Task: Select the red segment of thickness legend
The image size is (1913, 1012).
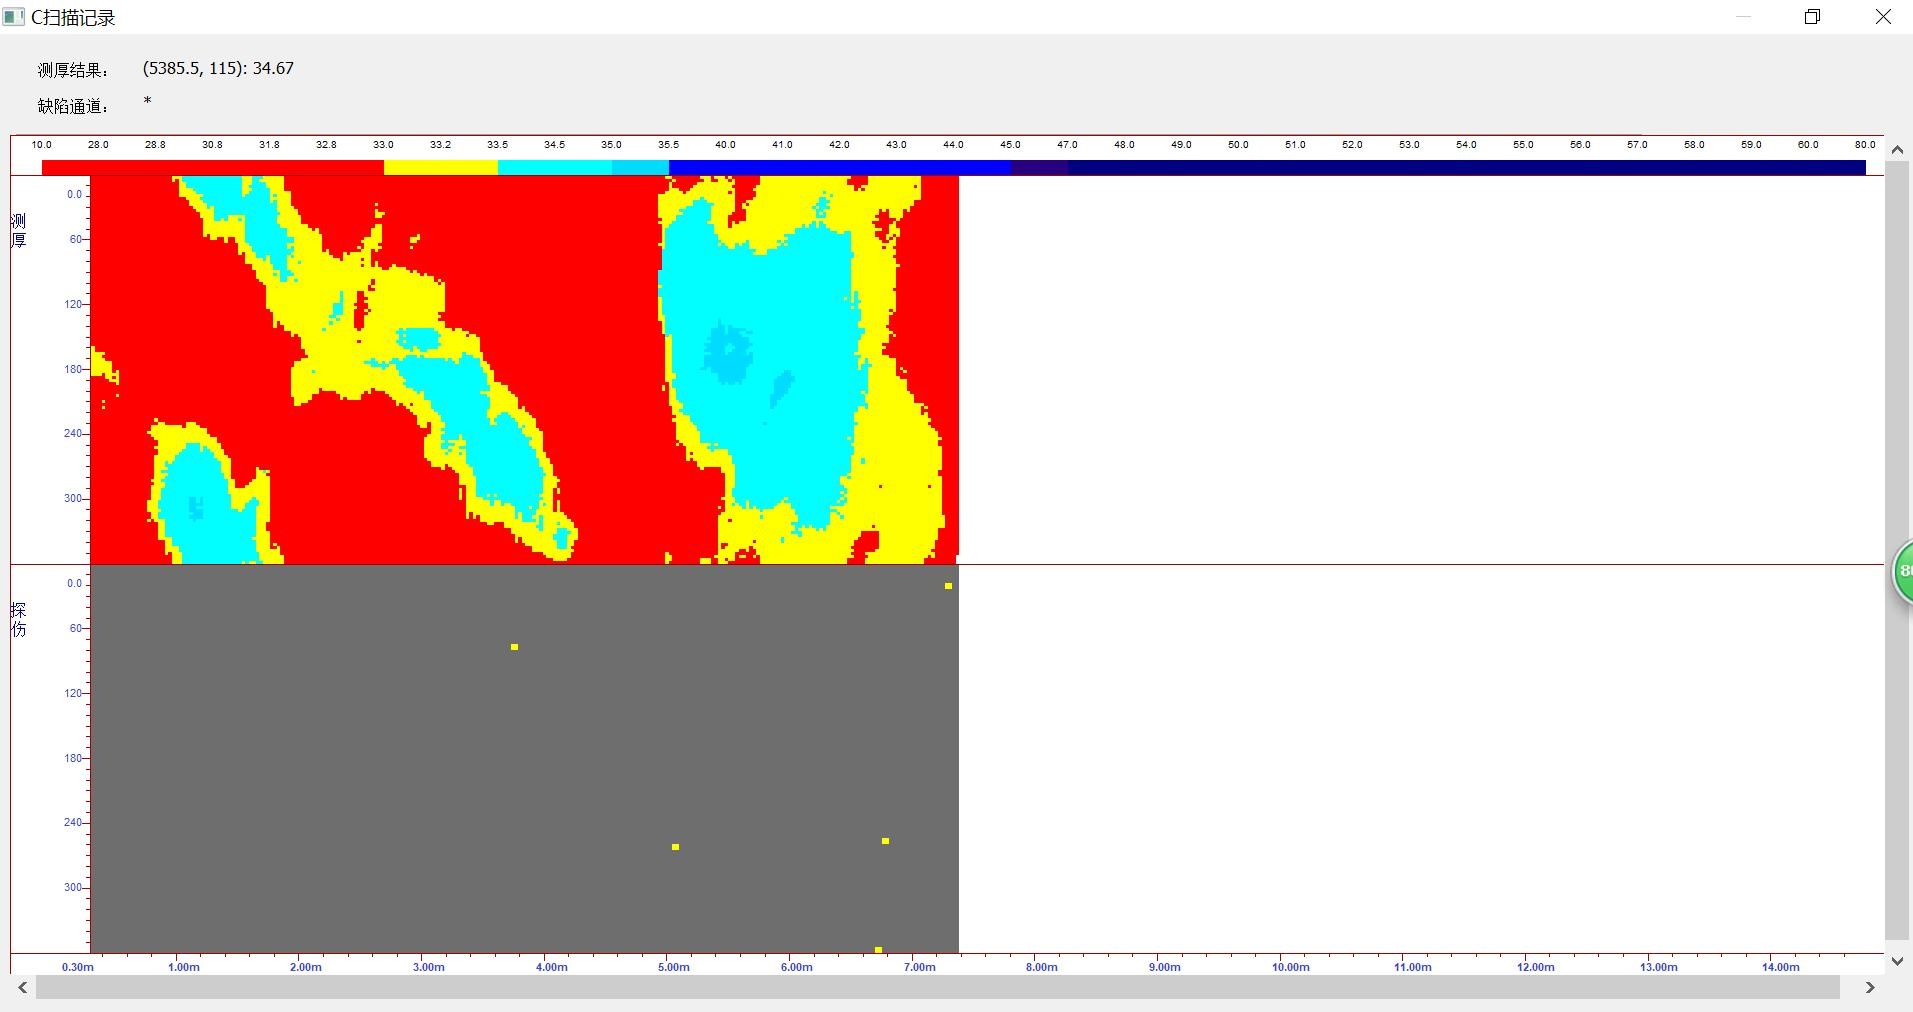Action: [212, 168]
